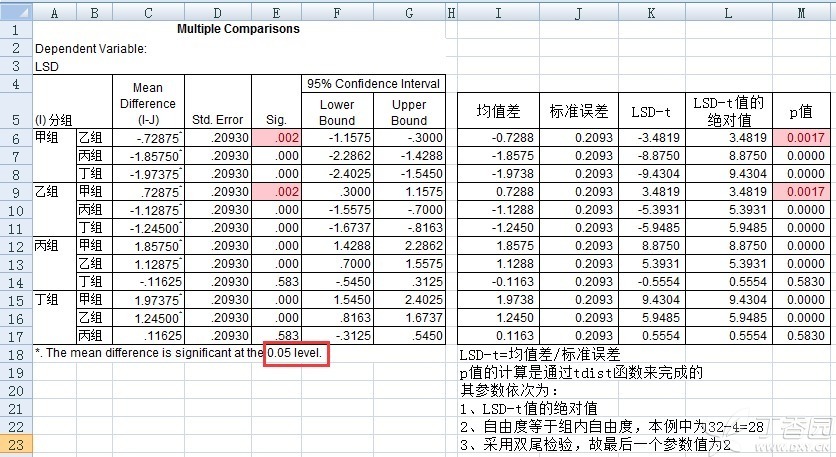Click the 'Mean Difference (I-J)' header

click(148, 103)
